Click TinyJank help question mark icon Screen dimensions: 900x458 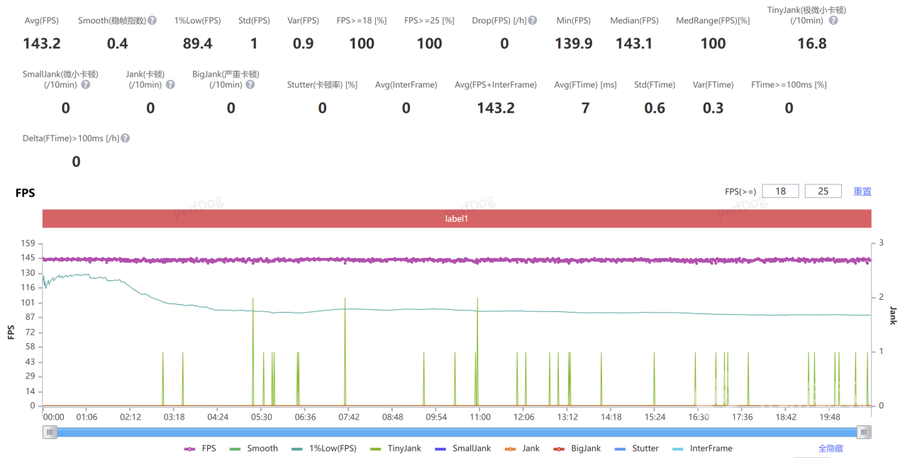coord(833,20)
